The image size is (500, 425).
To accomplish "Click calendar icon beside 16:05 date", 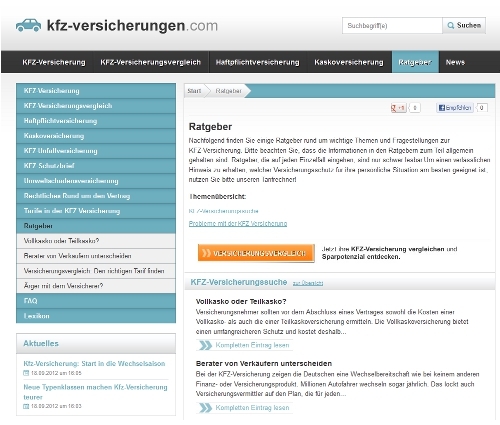I will (26, 373).
